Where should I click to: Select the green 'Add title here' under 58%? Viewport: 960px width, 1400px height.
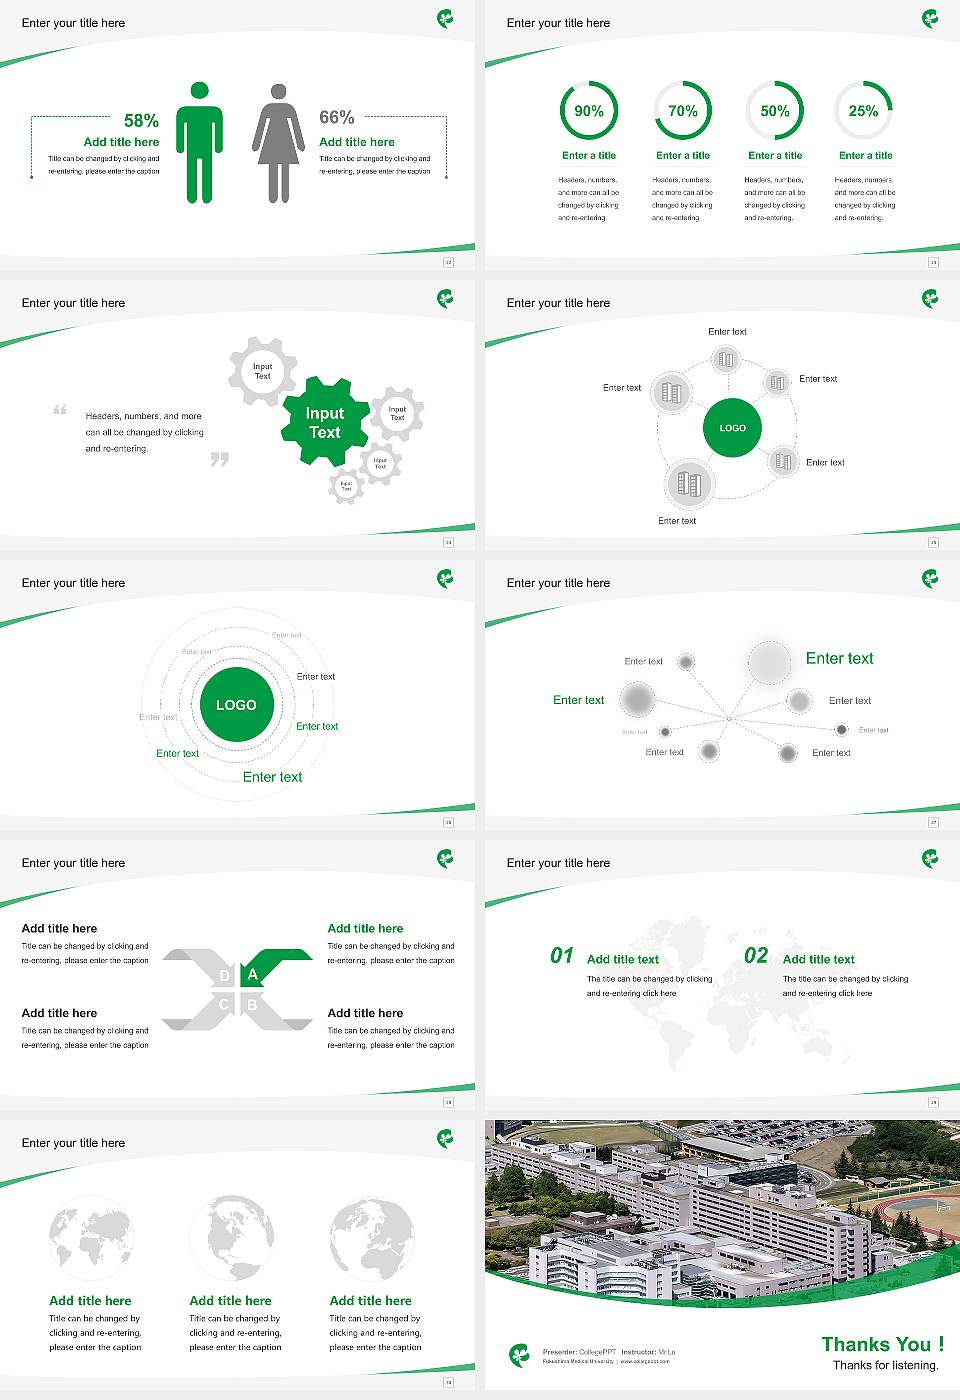click(x=121, y=142)
